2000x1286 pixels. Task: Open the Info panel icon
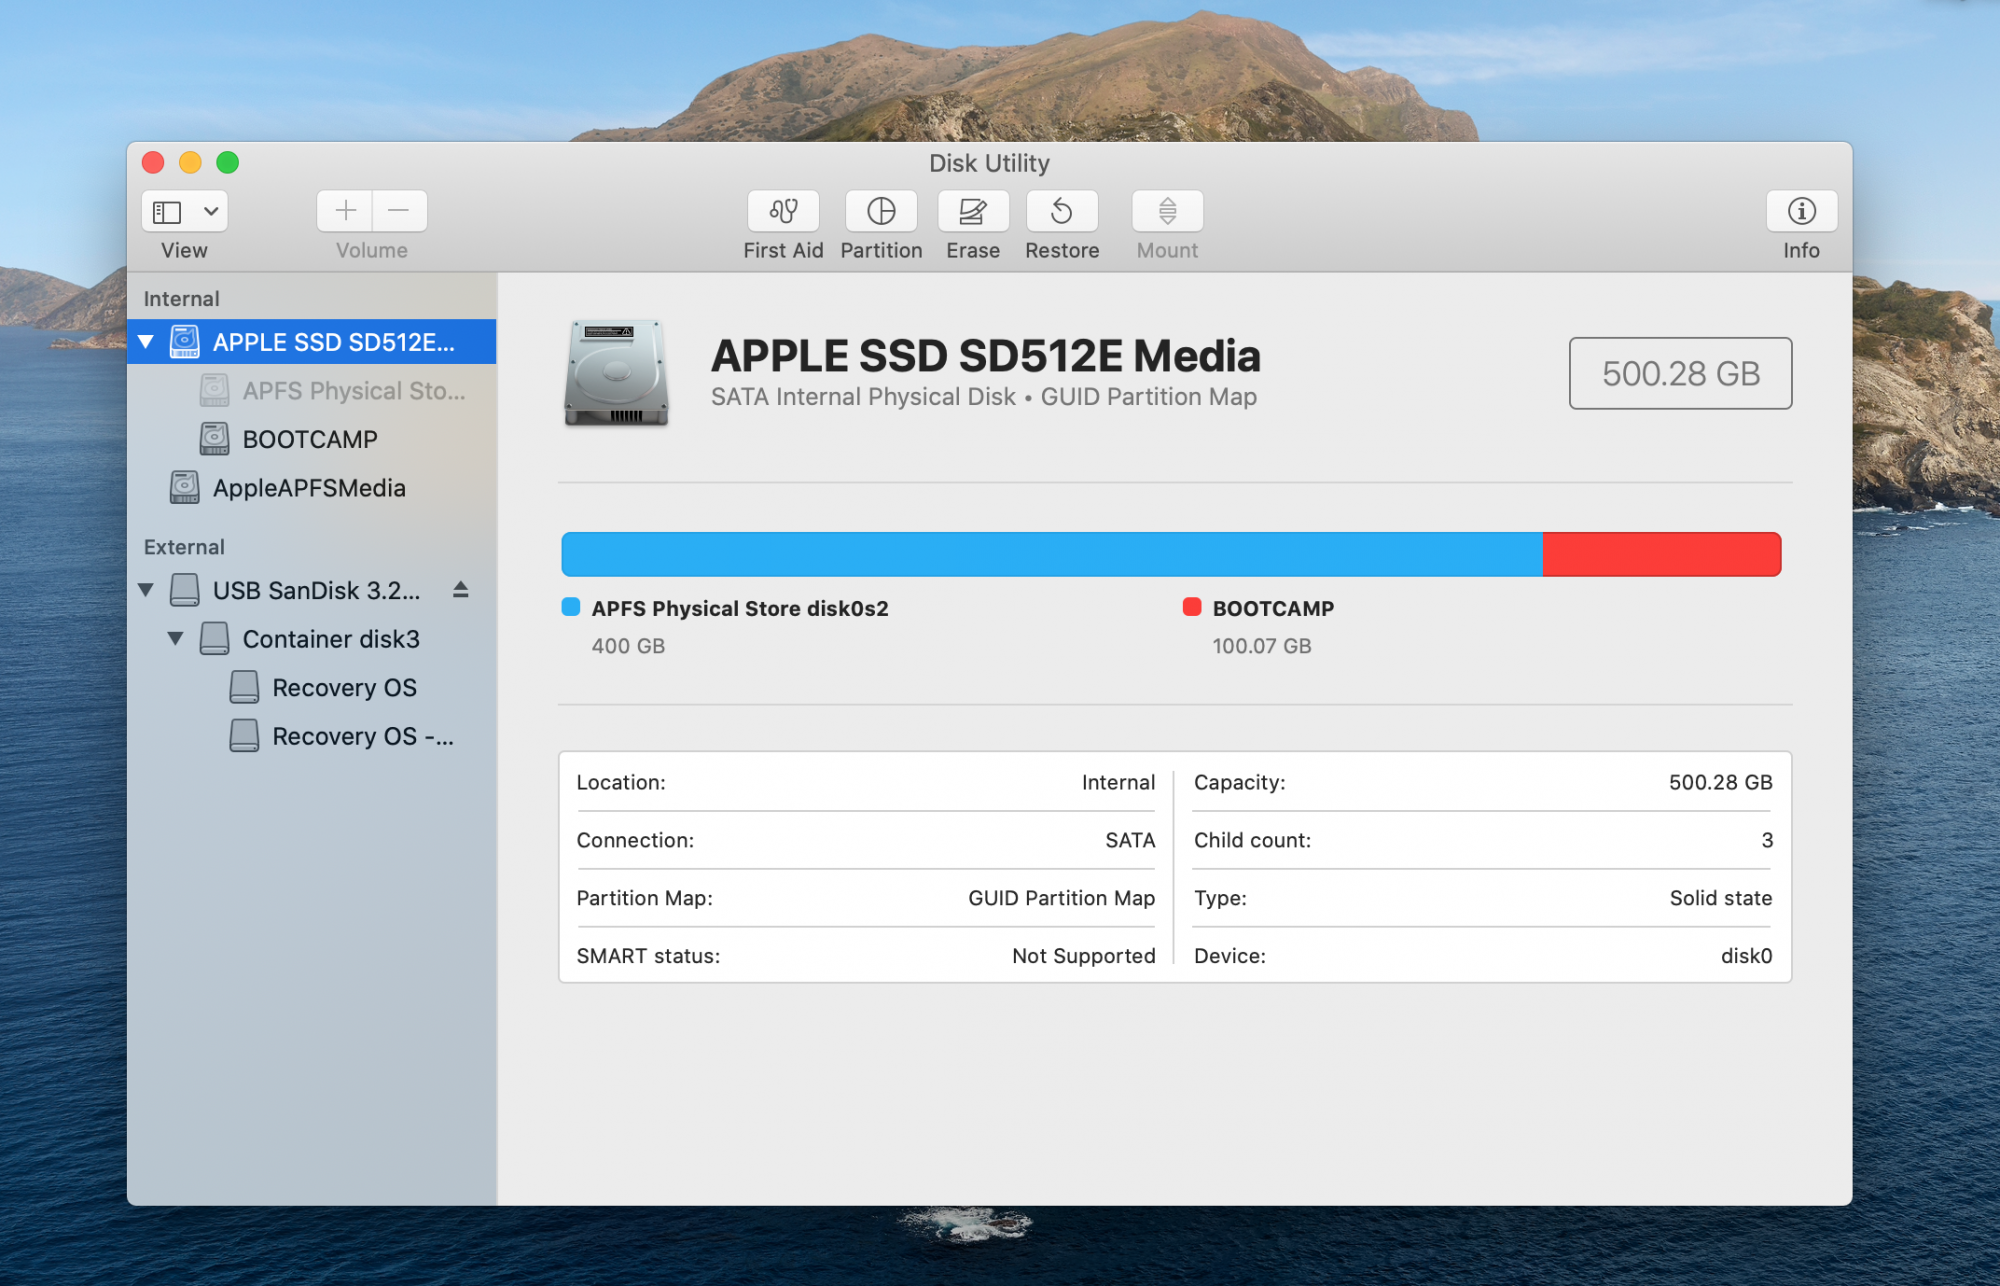(x=1801, y=211)
